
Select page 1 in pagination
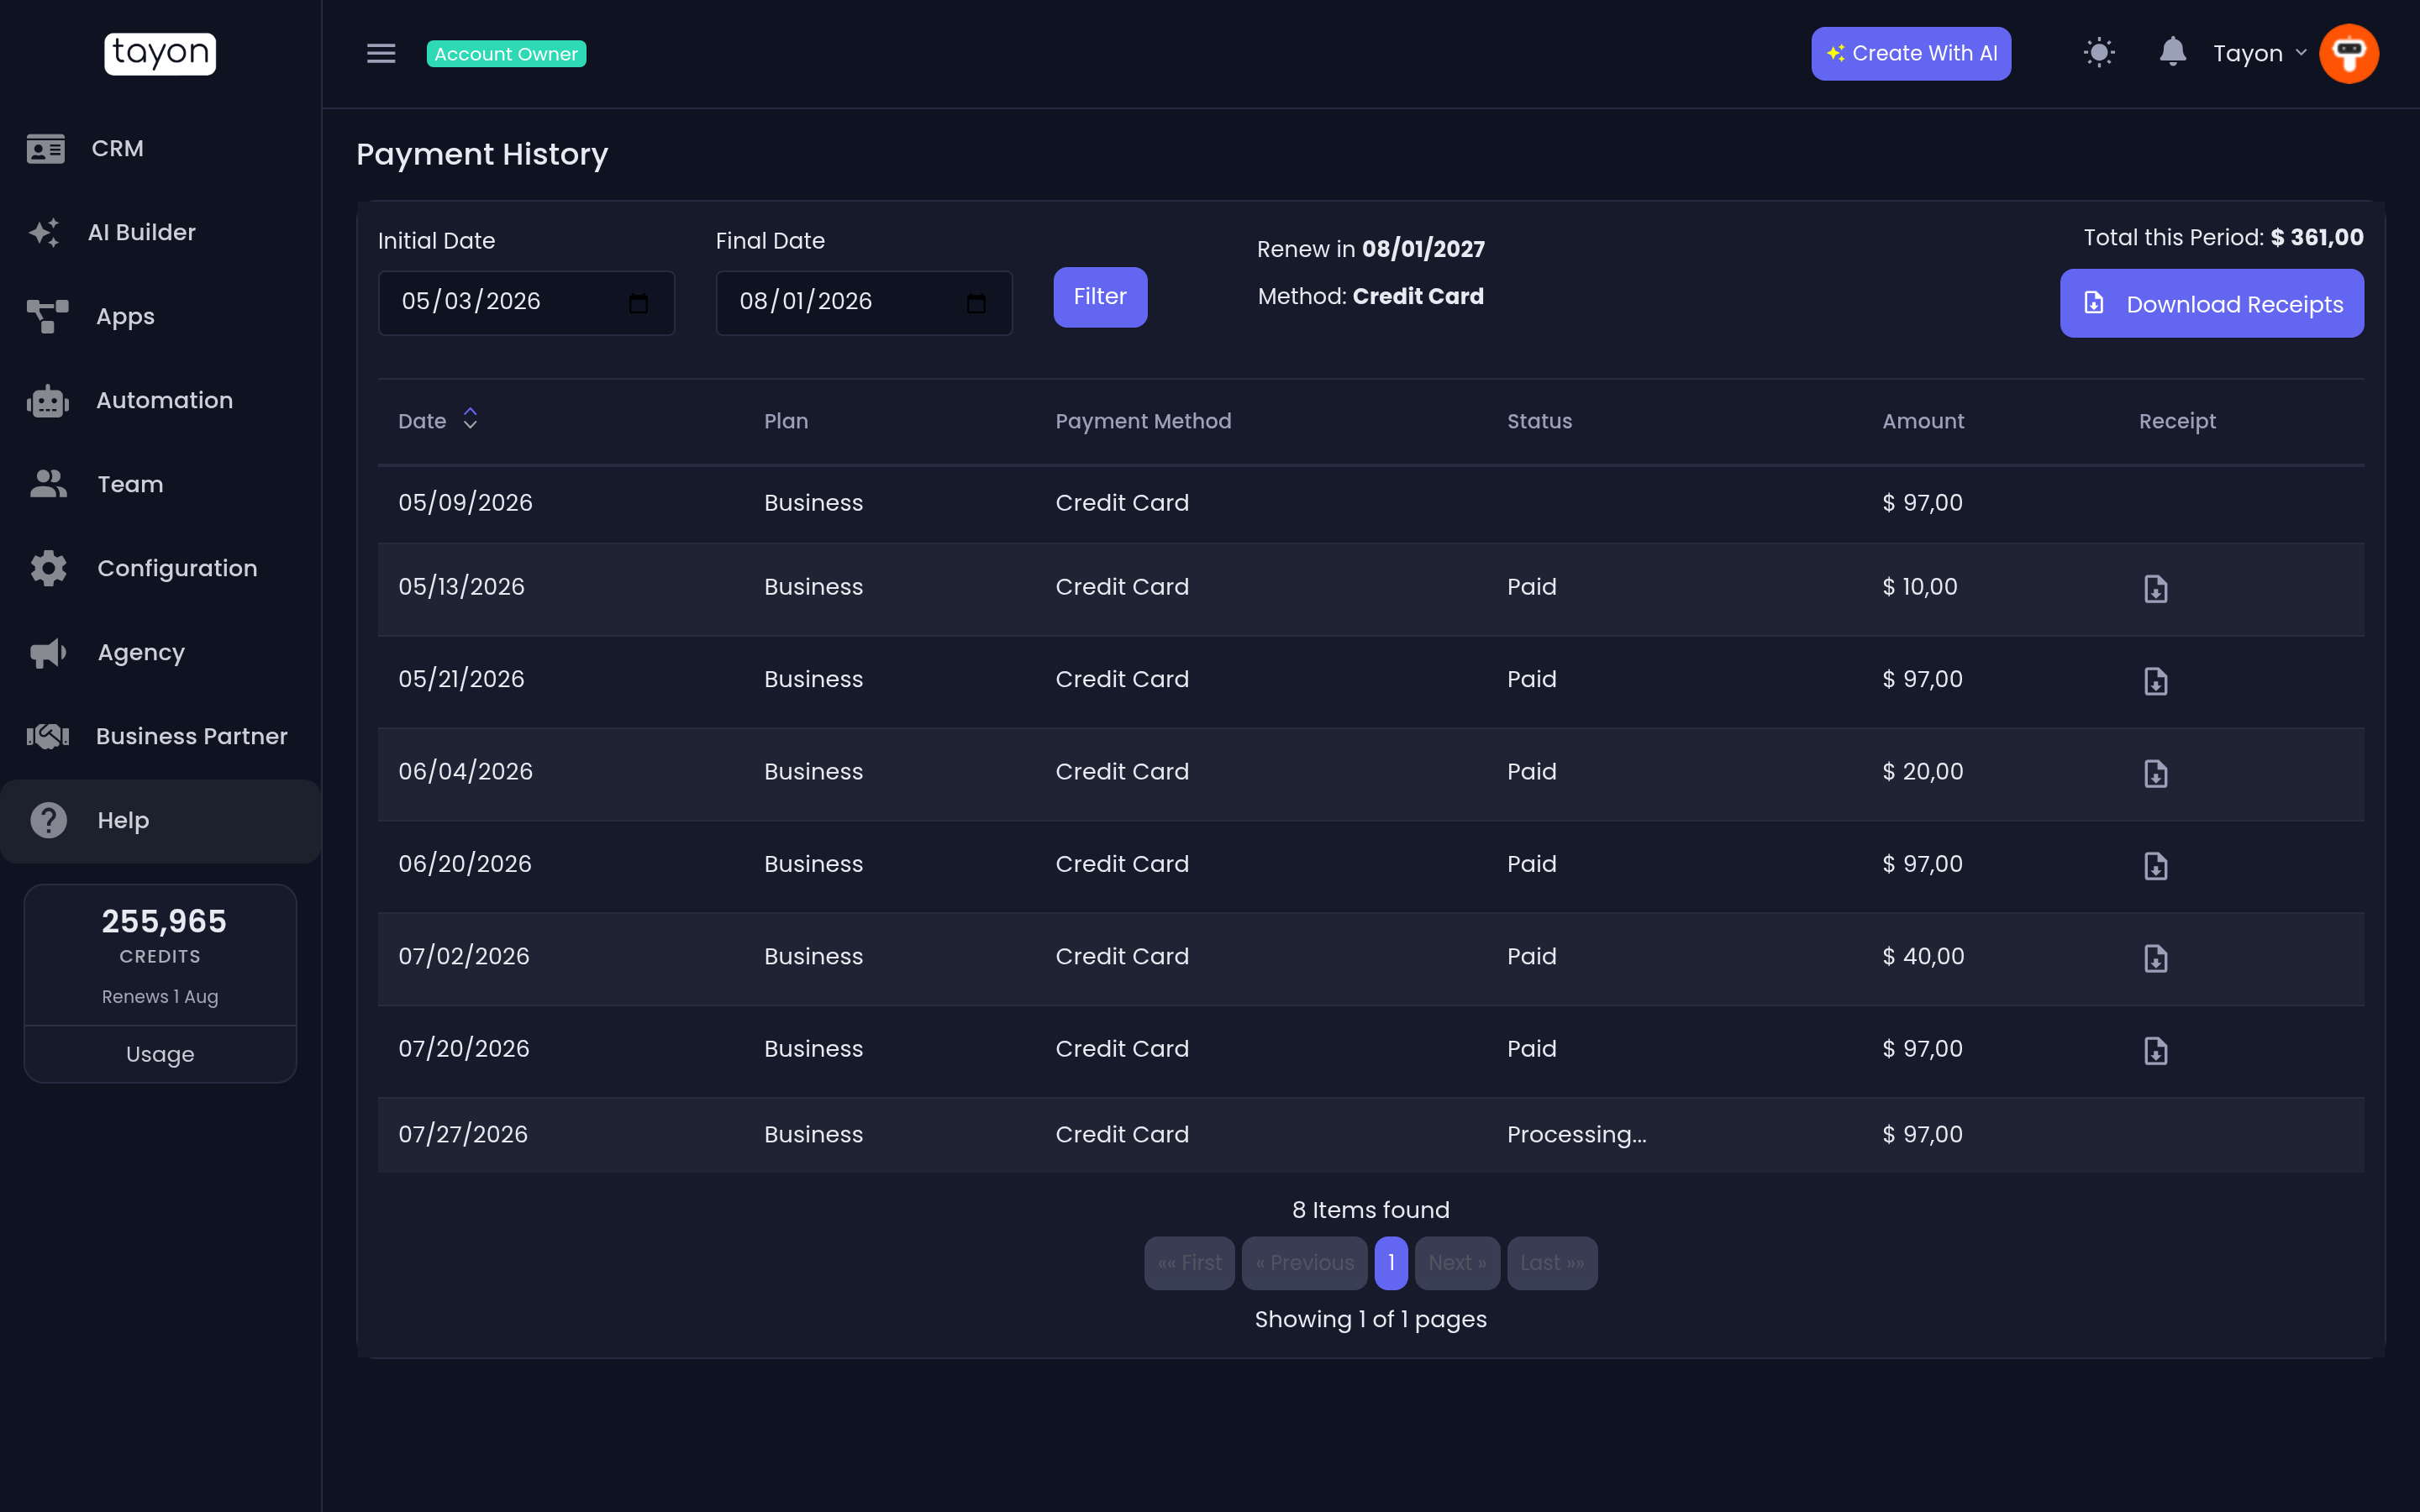click(x=1391, y=1263)
